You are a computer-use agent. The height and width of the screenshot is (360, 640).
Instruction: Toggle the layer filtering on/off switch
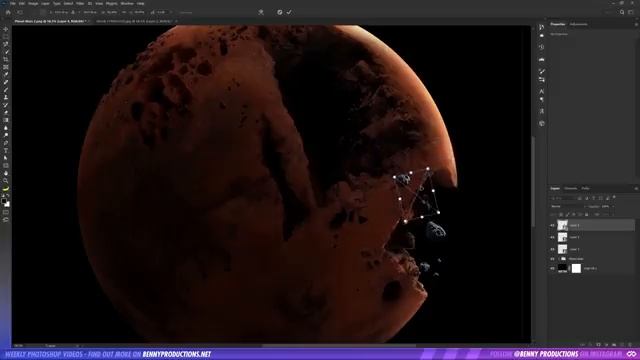pos(614,198)
